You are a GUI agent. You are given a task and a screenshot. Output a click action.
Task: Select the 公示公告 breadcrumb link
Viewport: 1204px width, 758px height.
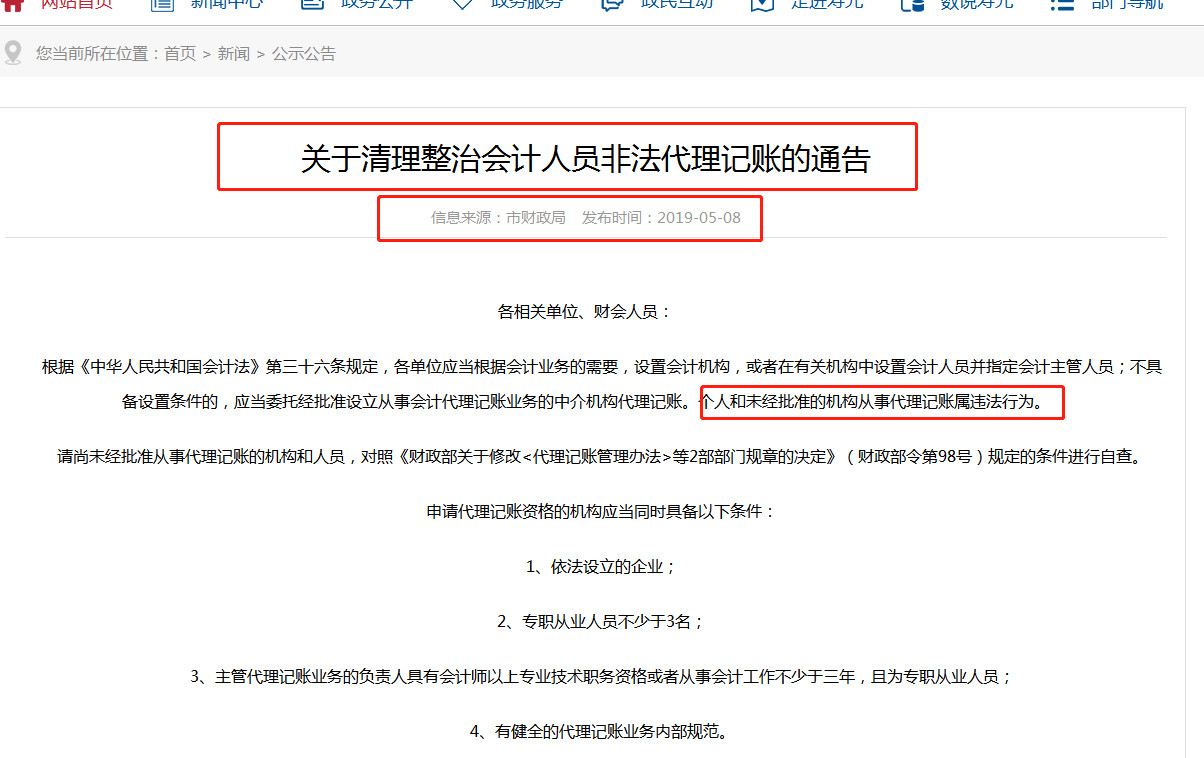click(x=304, y=54)
